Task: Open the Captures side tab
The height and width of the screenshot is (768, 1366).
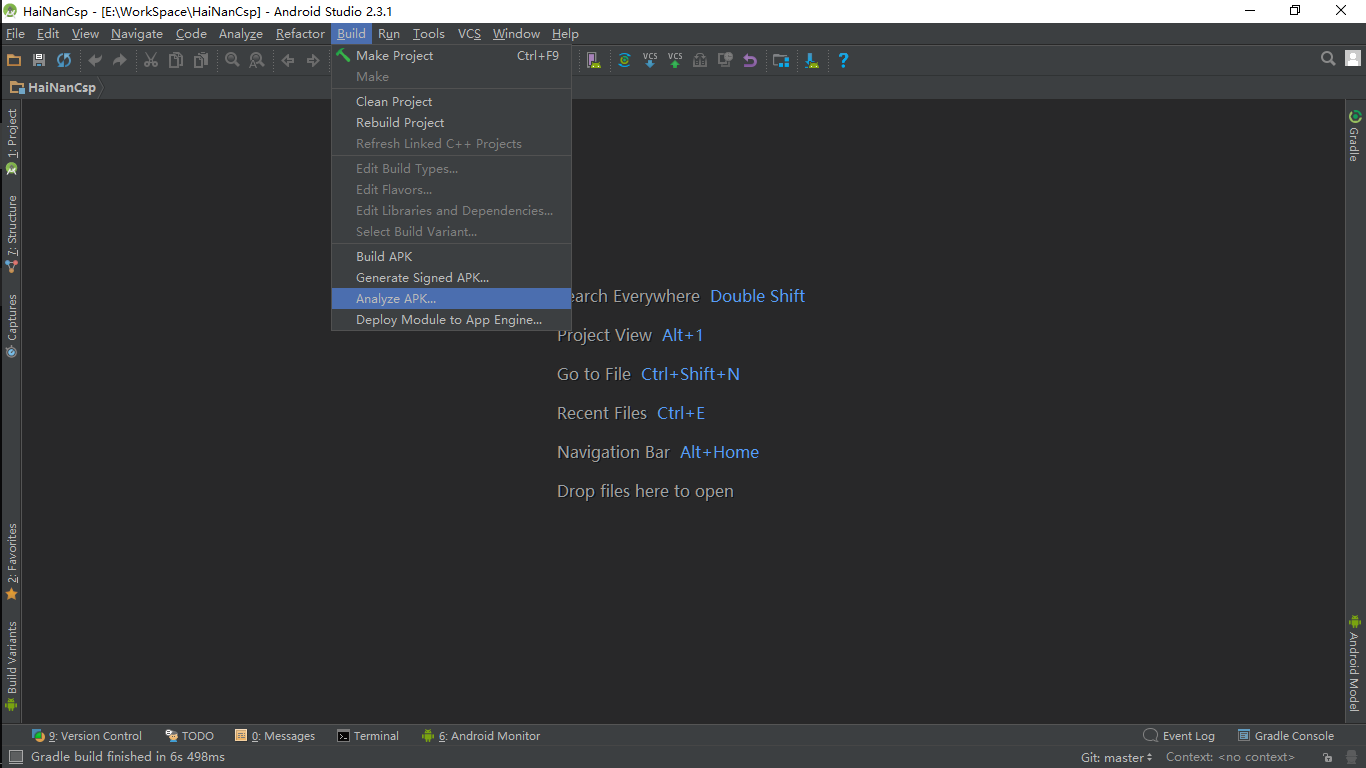Action: coord(12,326)
